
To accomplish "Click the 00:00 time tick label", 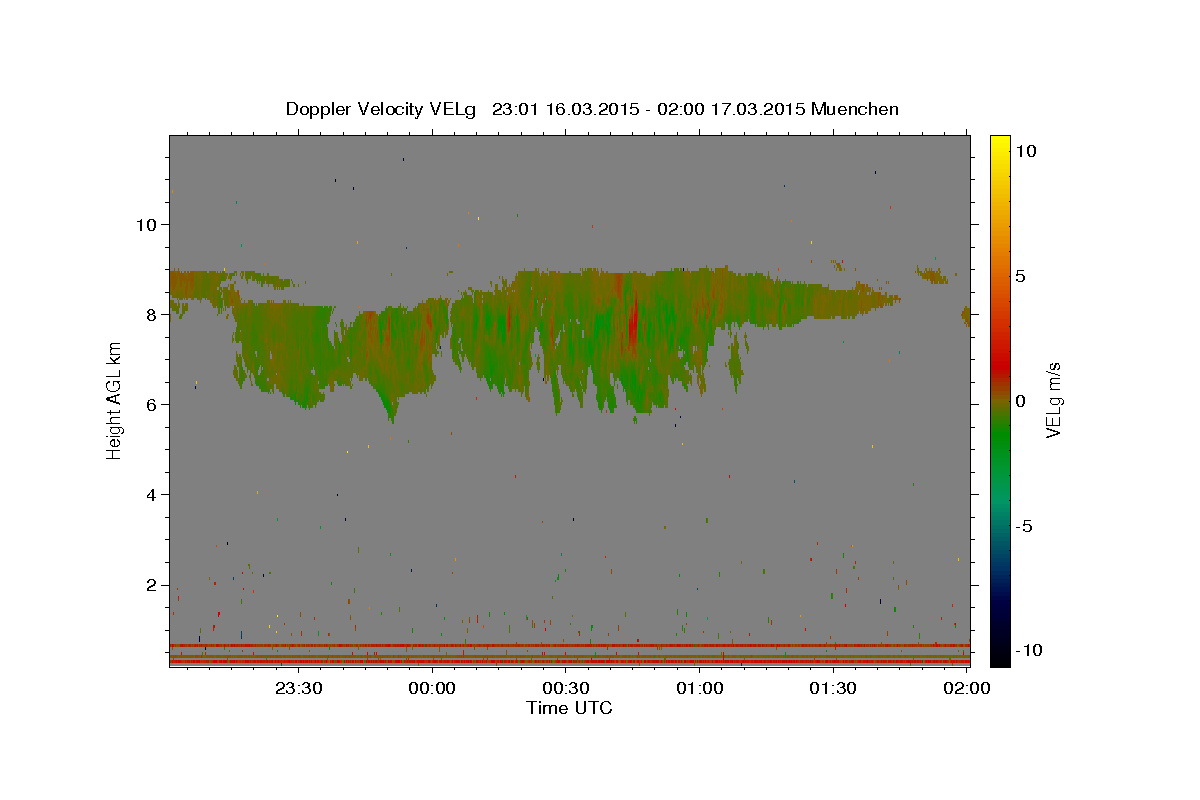I will click(x=432, y=688).
